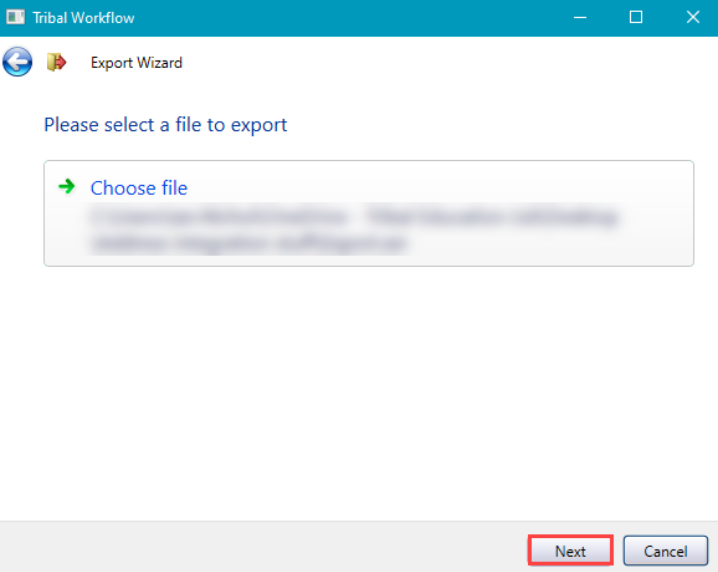Click the empty title bar area before Minimize
718x572 pixels.
tap(350, 18)
